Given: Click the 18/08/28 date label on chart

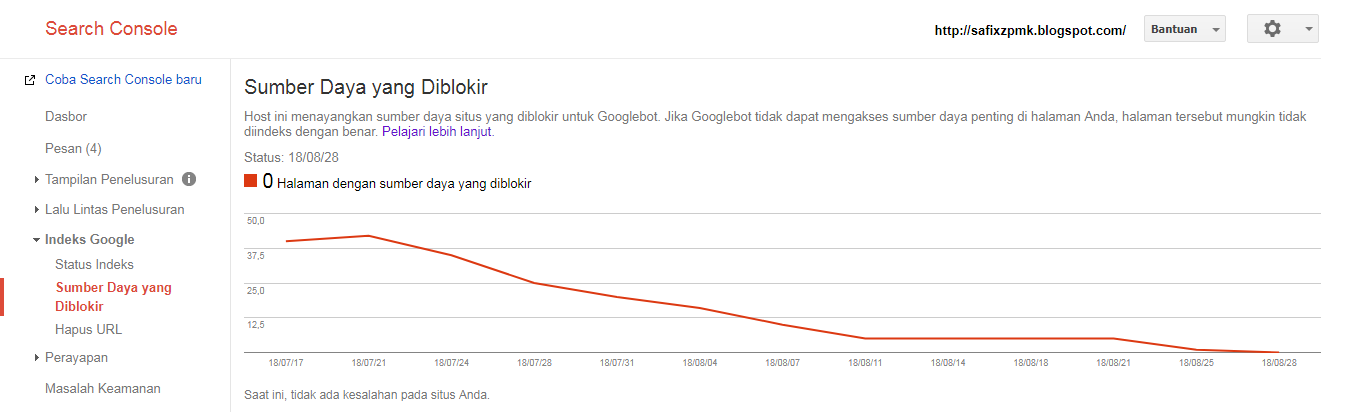Looking at the screenshot, I should click(x=1279, y=362).
